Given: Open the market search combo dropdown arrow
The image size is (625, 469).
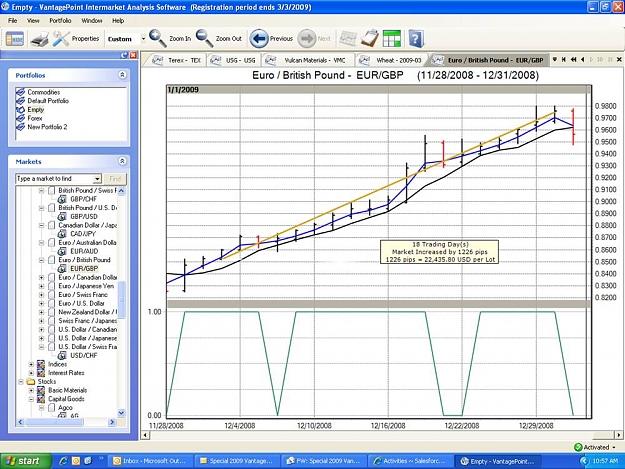Looking at the screenshot, I should pyautogui.click(x=97, y=179).
